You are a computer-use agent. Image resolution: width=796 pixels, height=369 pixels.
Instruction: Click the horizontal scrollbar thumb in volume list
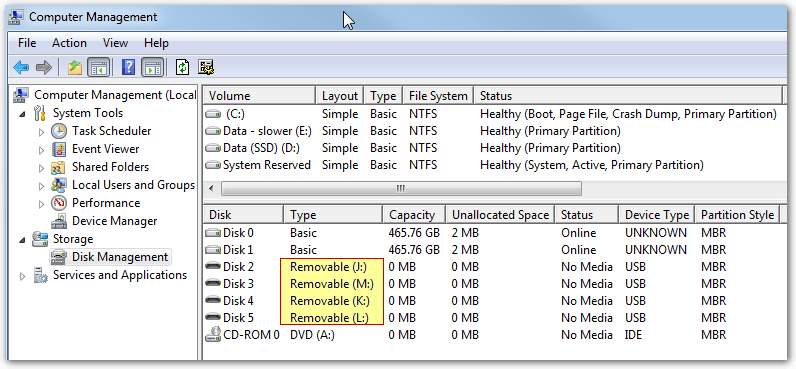402,188
